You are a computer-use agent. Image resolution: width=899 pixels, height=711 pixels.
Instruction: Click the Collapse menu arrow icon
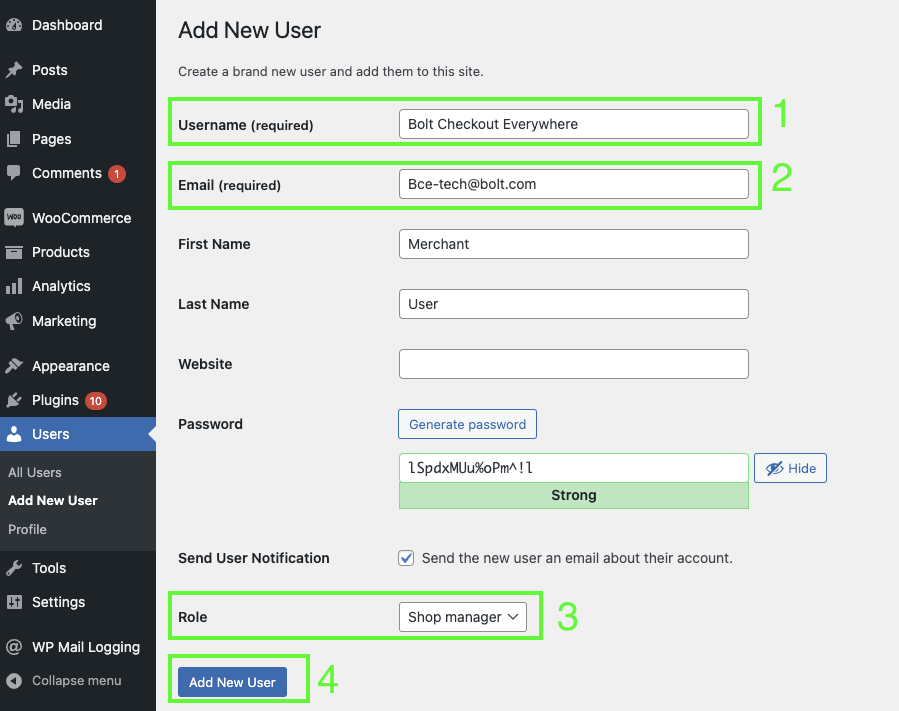pos(14,681)
